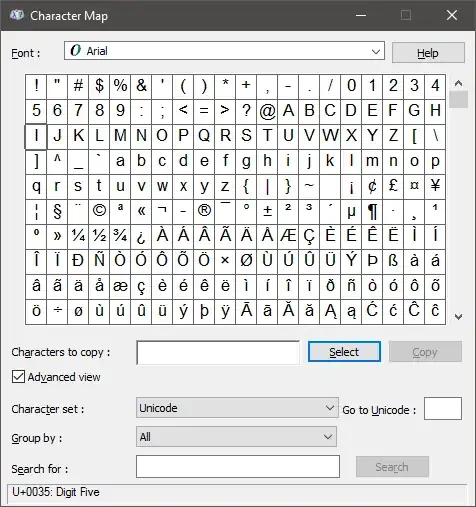Select the digit 5 character cell
476x507 pixels.
(x=36, y=111)
